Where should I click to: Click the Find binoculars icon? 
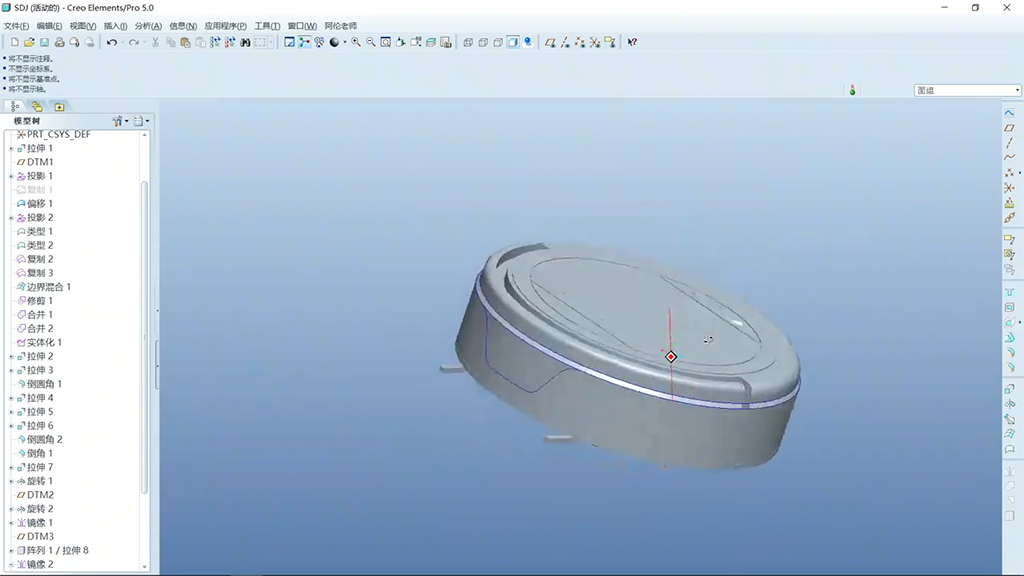[245, 42]
